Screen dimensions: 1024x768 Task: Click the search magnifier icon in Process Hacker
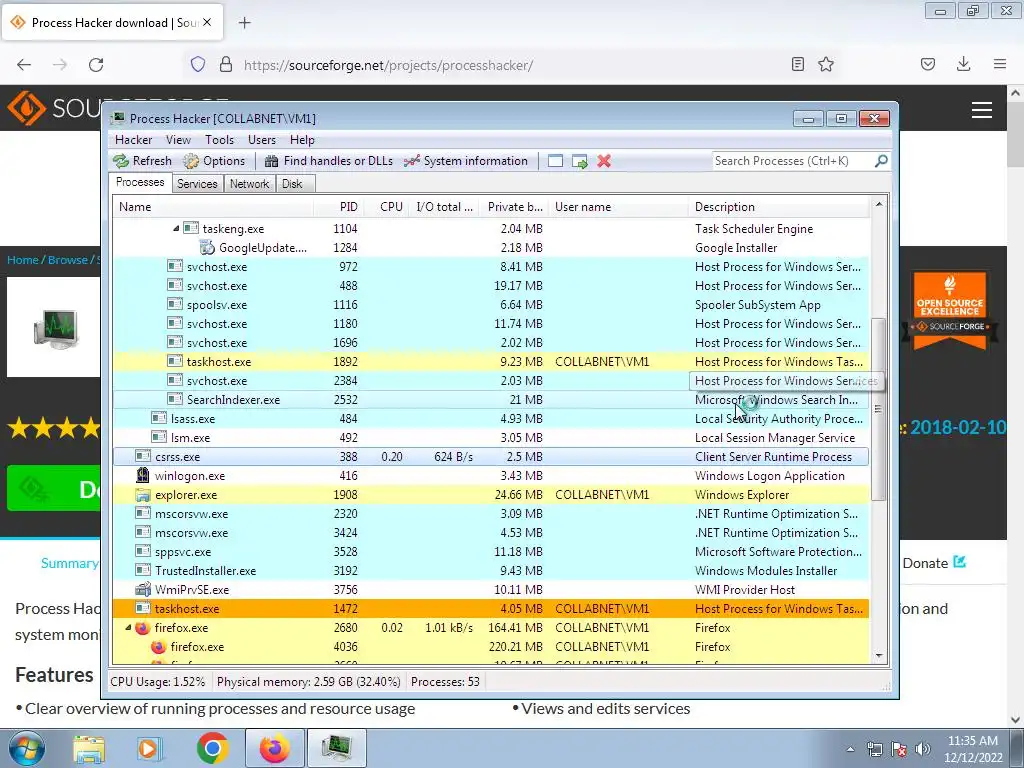(881, 161)
